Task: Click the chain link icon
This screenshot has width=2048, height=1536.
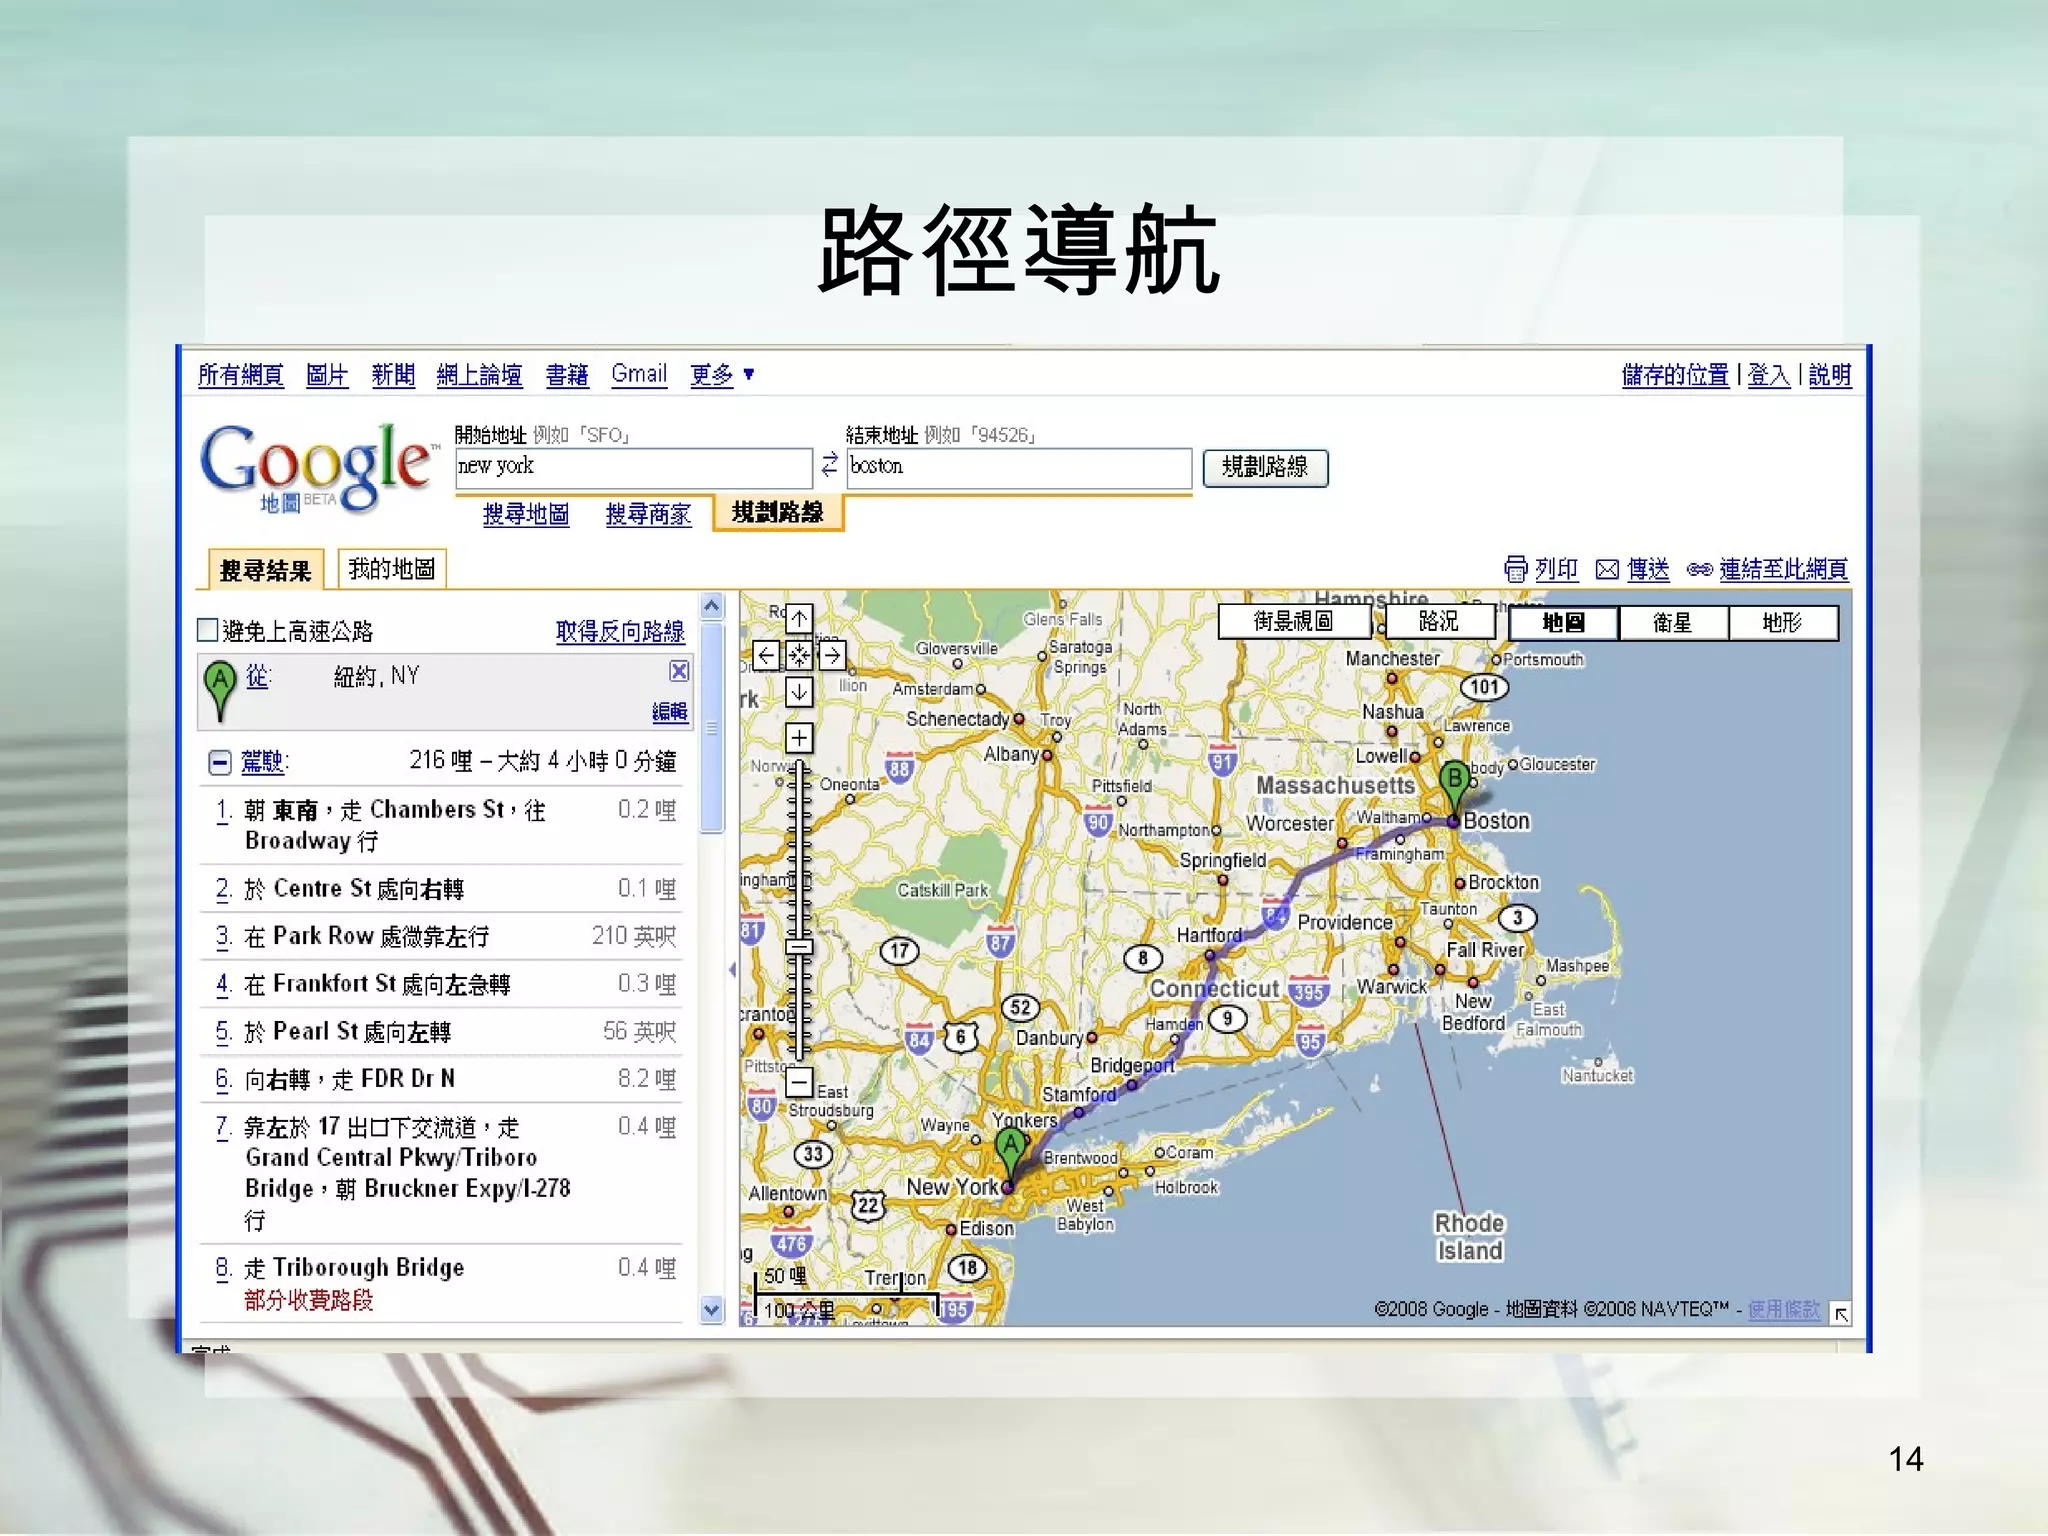Action: pyautogui.click(x=1699, y=570)
